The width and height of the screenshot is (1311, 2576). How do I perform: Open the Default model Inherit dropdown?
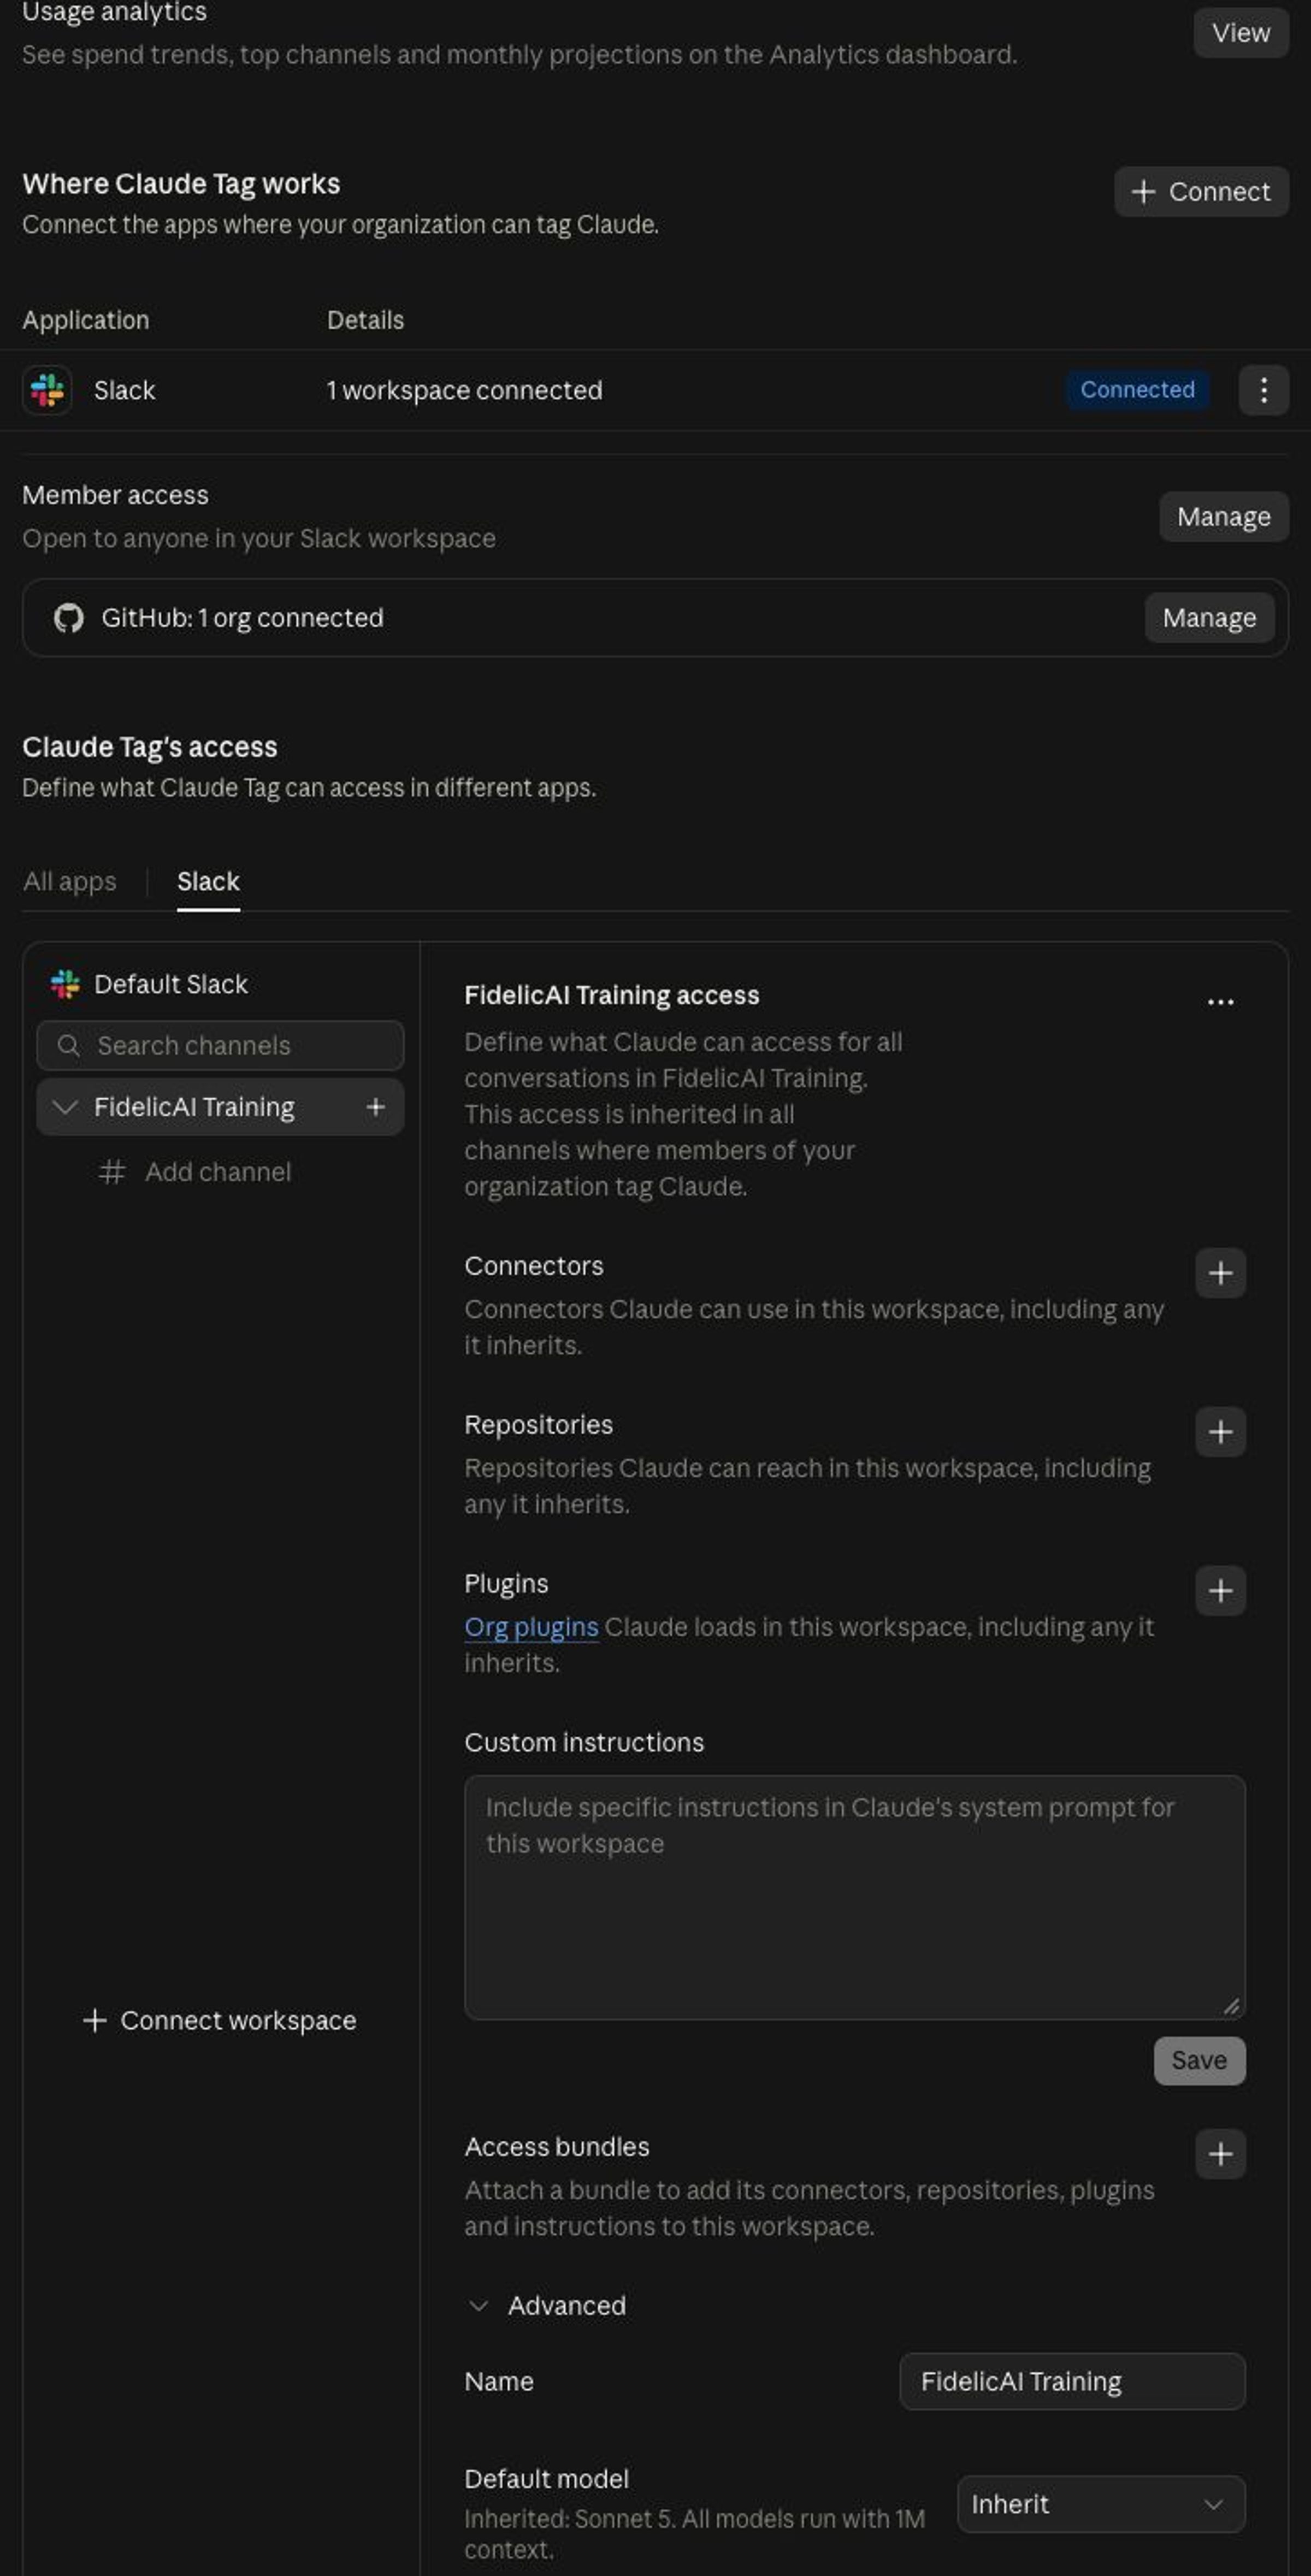(x=1100, y=2504)
